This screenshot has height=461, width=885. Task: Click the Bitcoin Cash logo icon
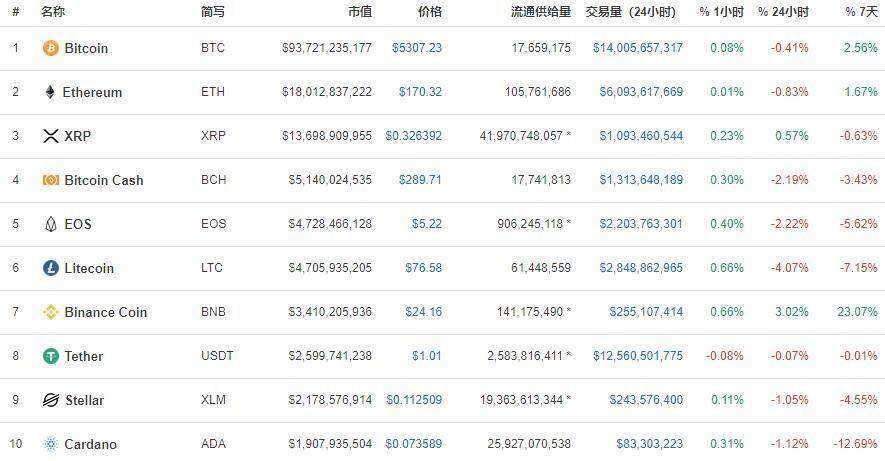(x=50, y=180)
